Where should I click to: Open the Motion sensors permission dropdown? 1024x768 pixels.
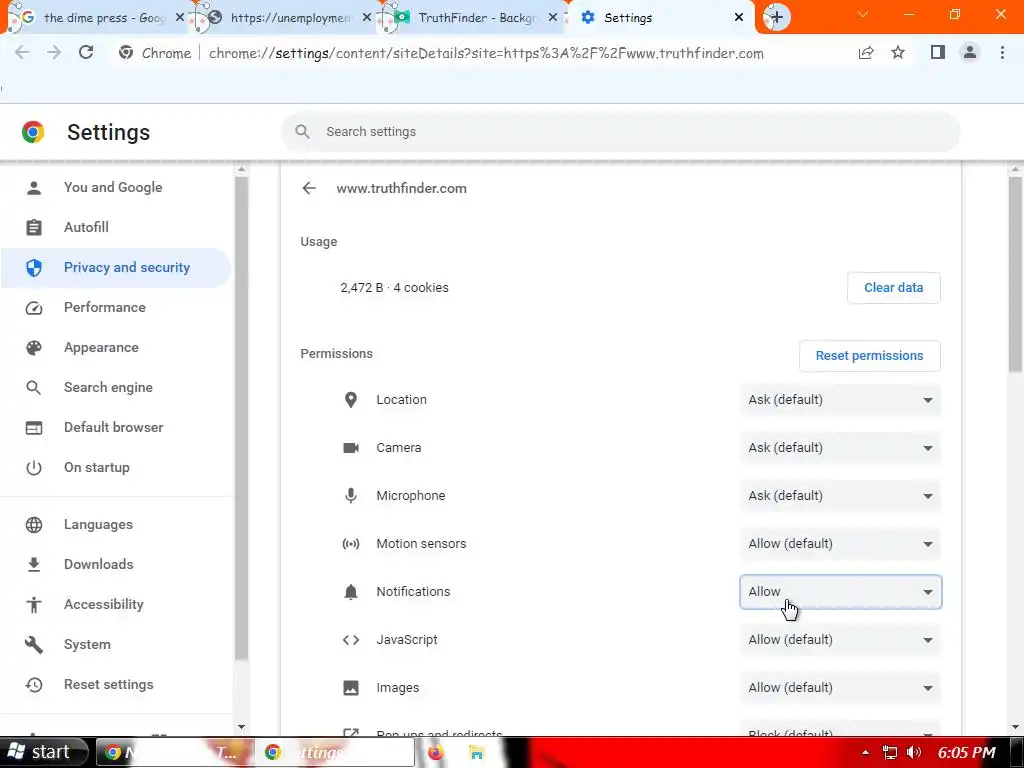[840, 543]
